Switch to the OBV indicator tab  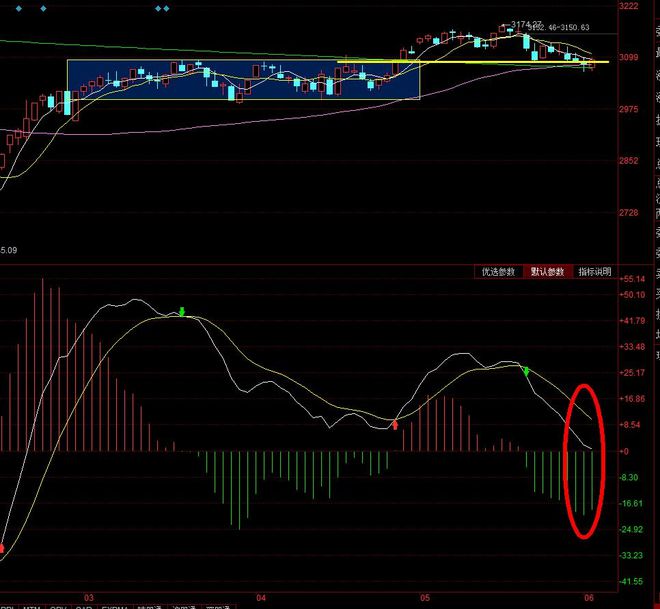click(58, 606)
